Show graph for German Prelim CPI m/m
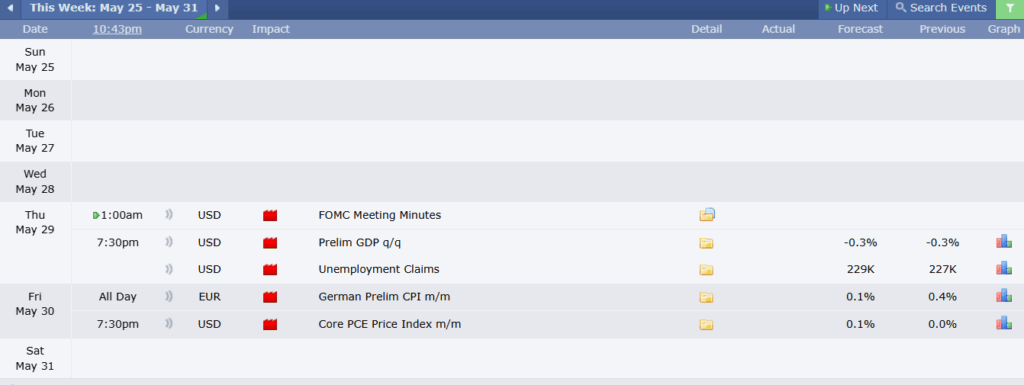 1004,296
